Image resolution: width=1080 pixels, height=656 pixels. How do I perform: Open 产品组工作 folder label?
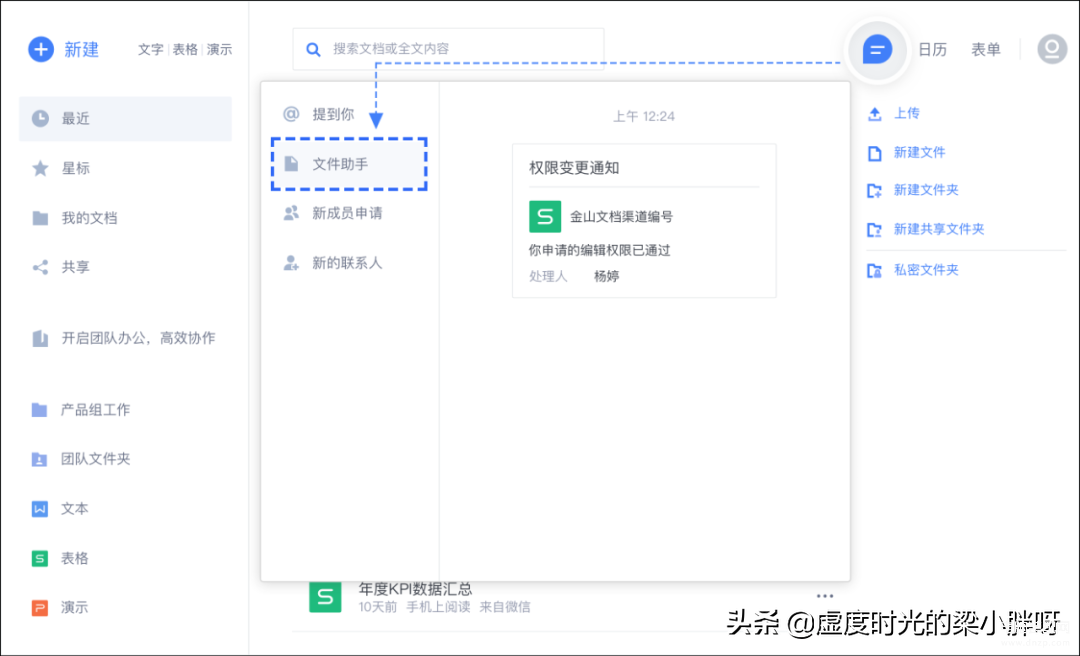[96, 410]
